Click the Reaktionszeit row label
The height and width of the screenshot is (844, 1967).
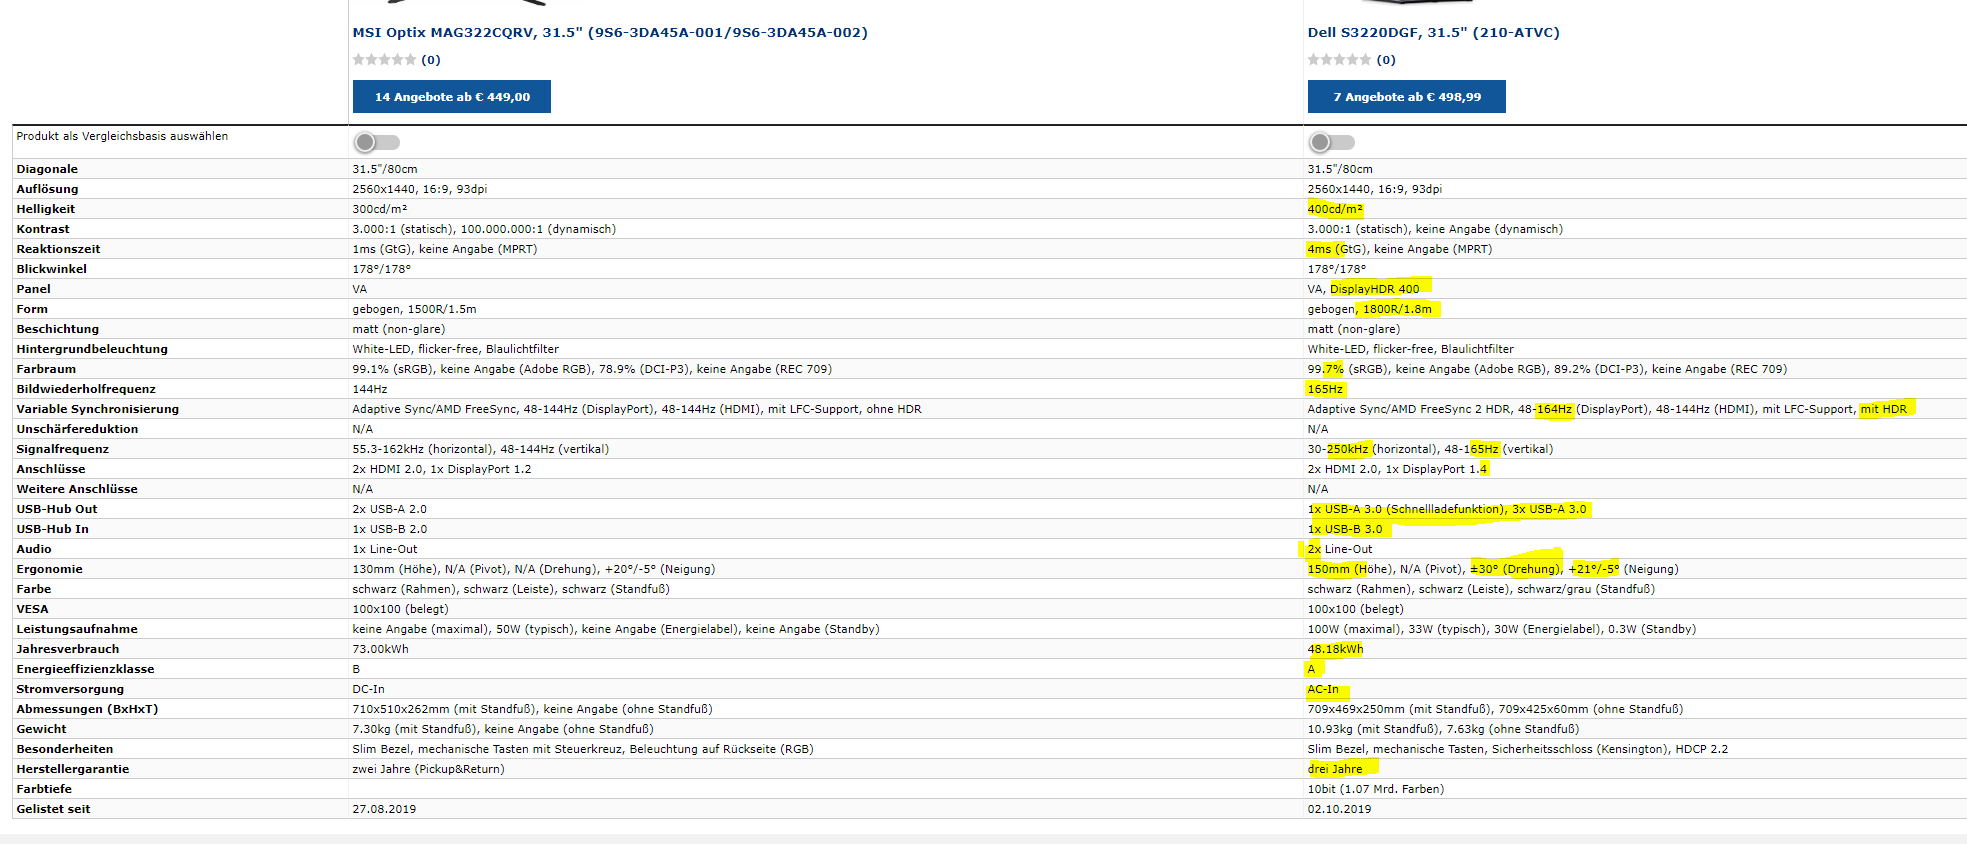click(x=58, y=249)
